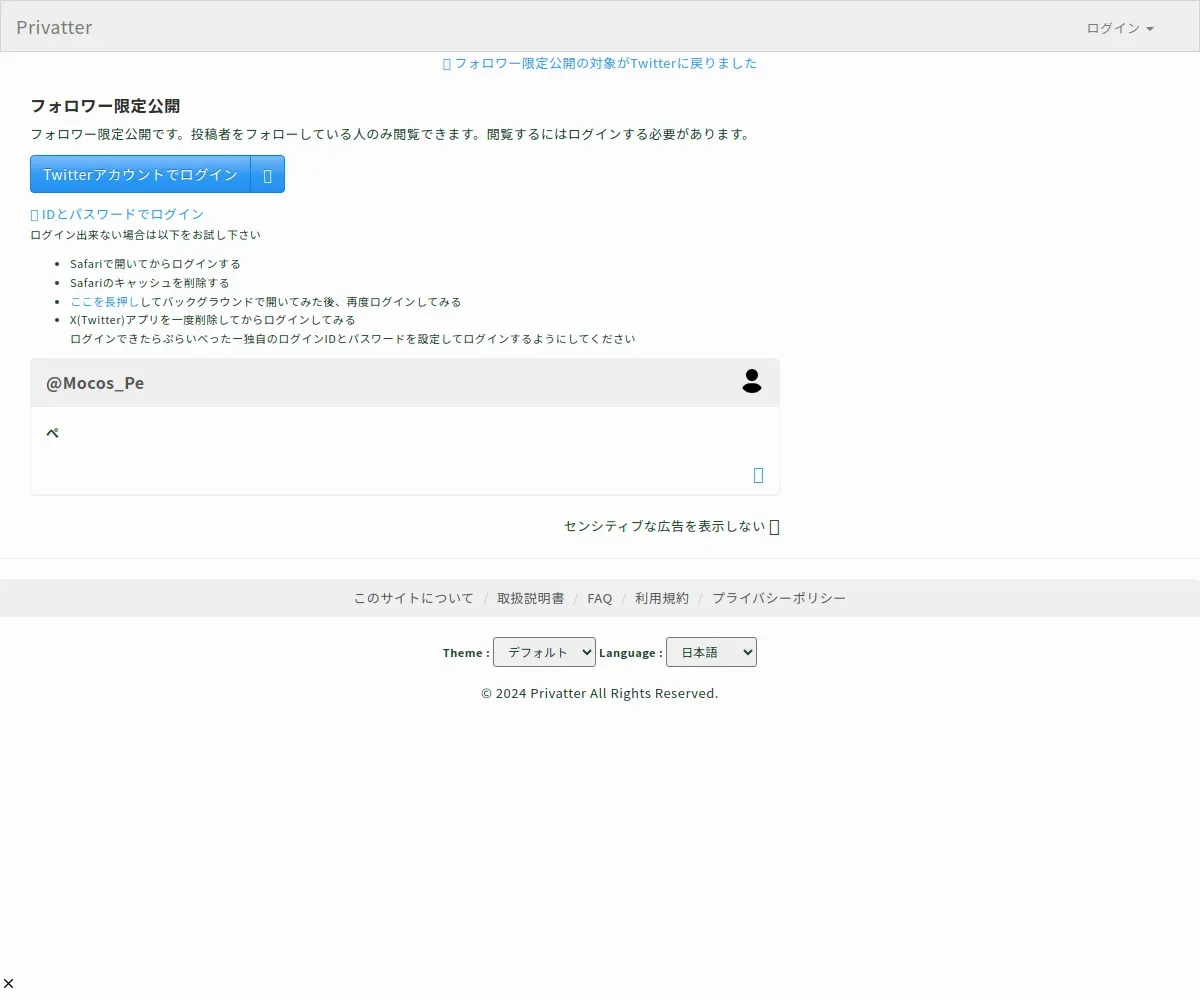The width and height of the screenshot is (1200, 1000).
Task: Open the Theme dropdown showing デフォルト
Action: tap(544, 652)
